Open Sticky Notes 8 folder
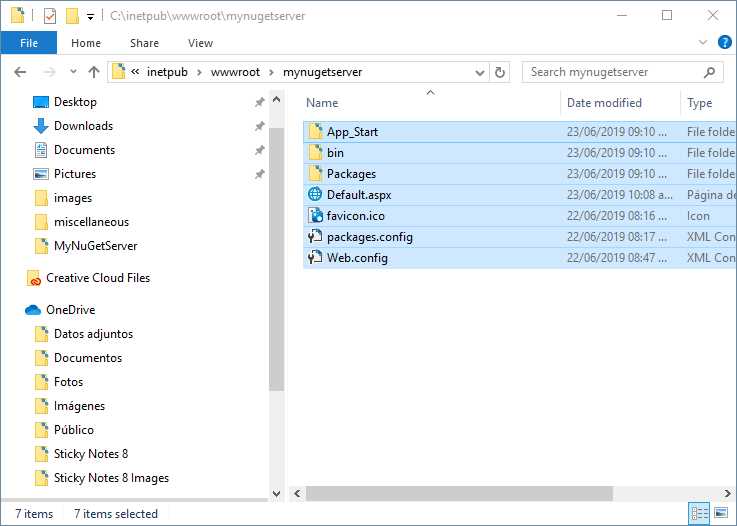This screenshot has width=737, height=526. pos(91,454)
